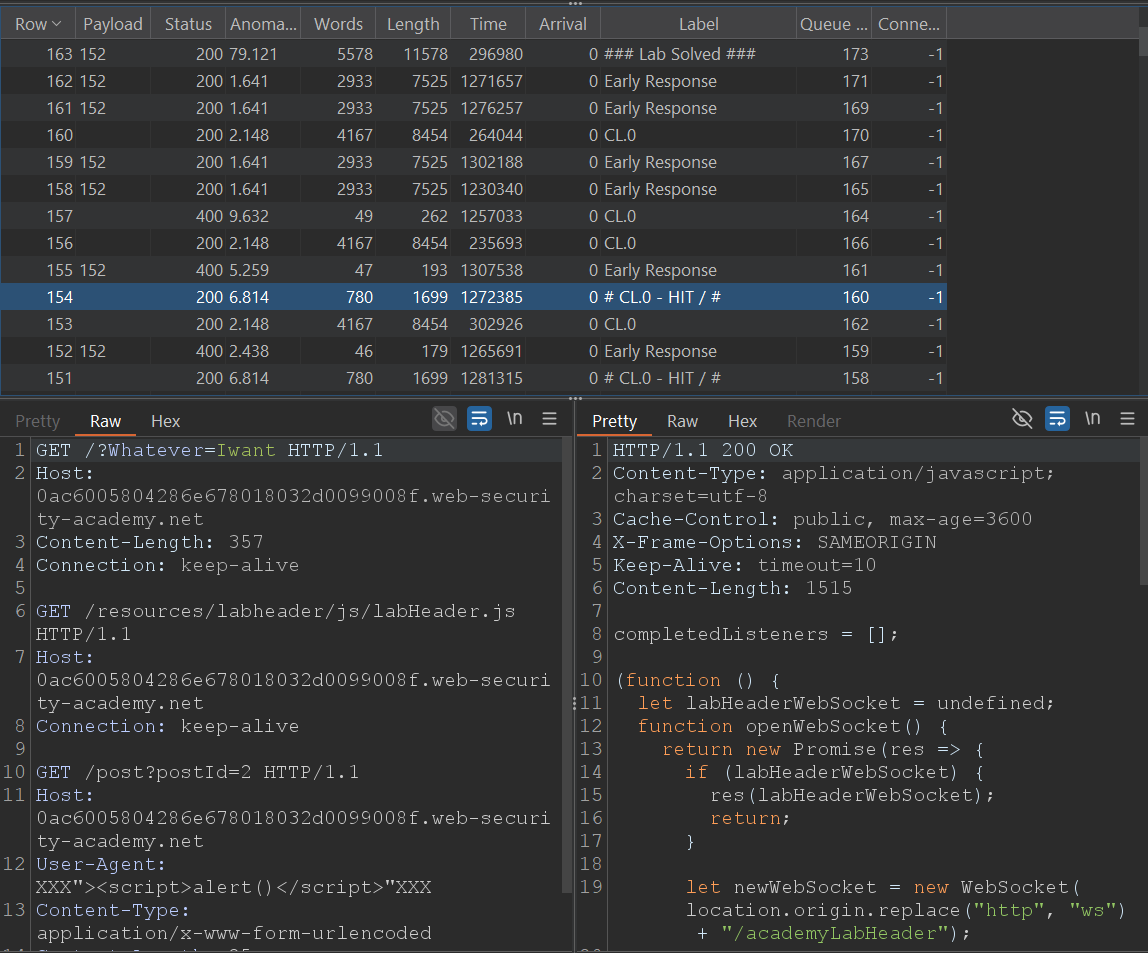Sort the table by the Anomaly column
This screenshot has height=953, width=1148.
click(x=262, y=24)
